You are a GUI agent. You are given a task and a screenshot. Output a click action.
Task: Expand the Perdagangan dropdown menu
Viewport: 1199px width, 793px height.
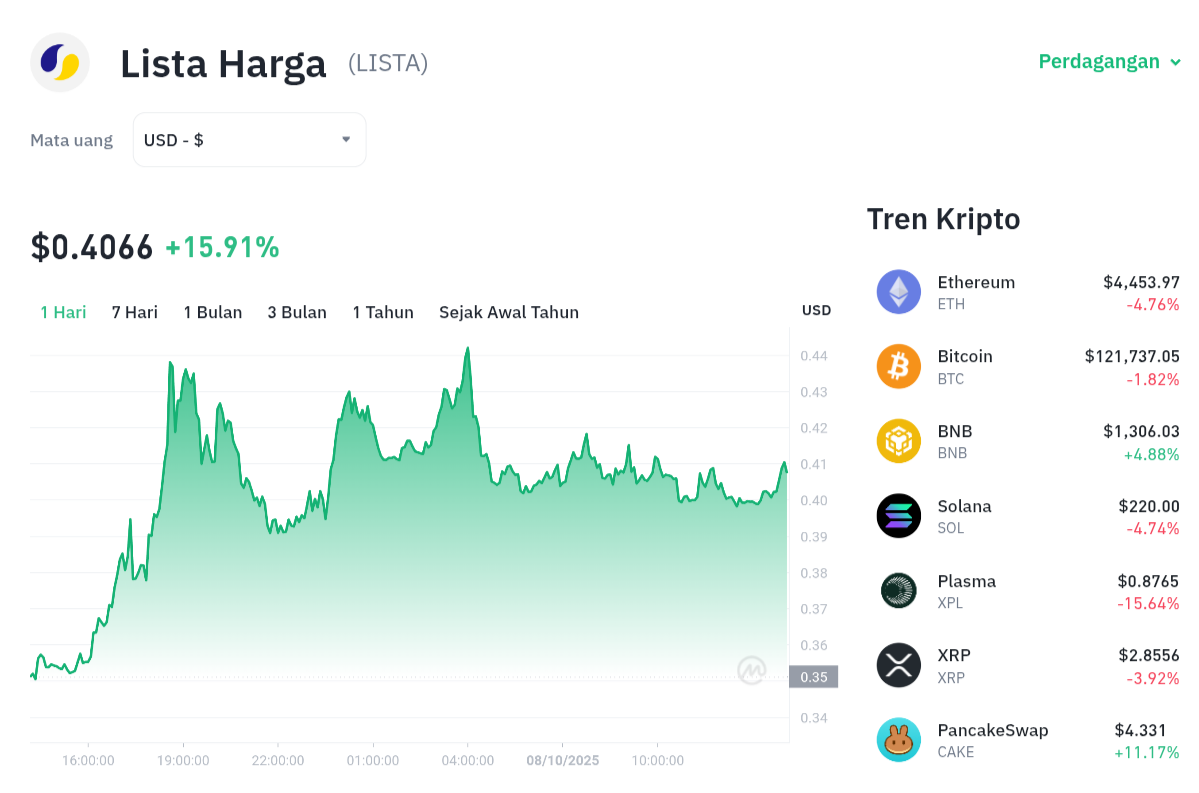point(1110,62)
